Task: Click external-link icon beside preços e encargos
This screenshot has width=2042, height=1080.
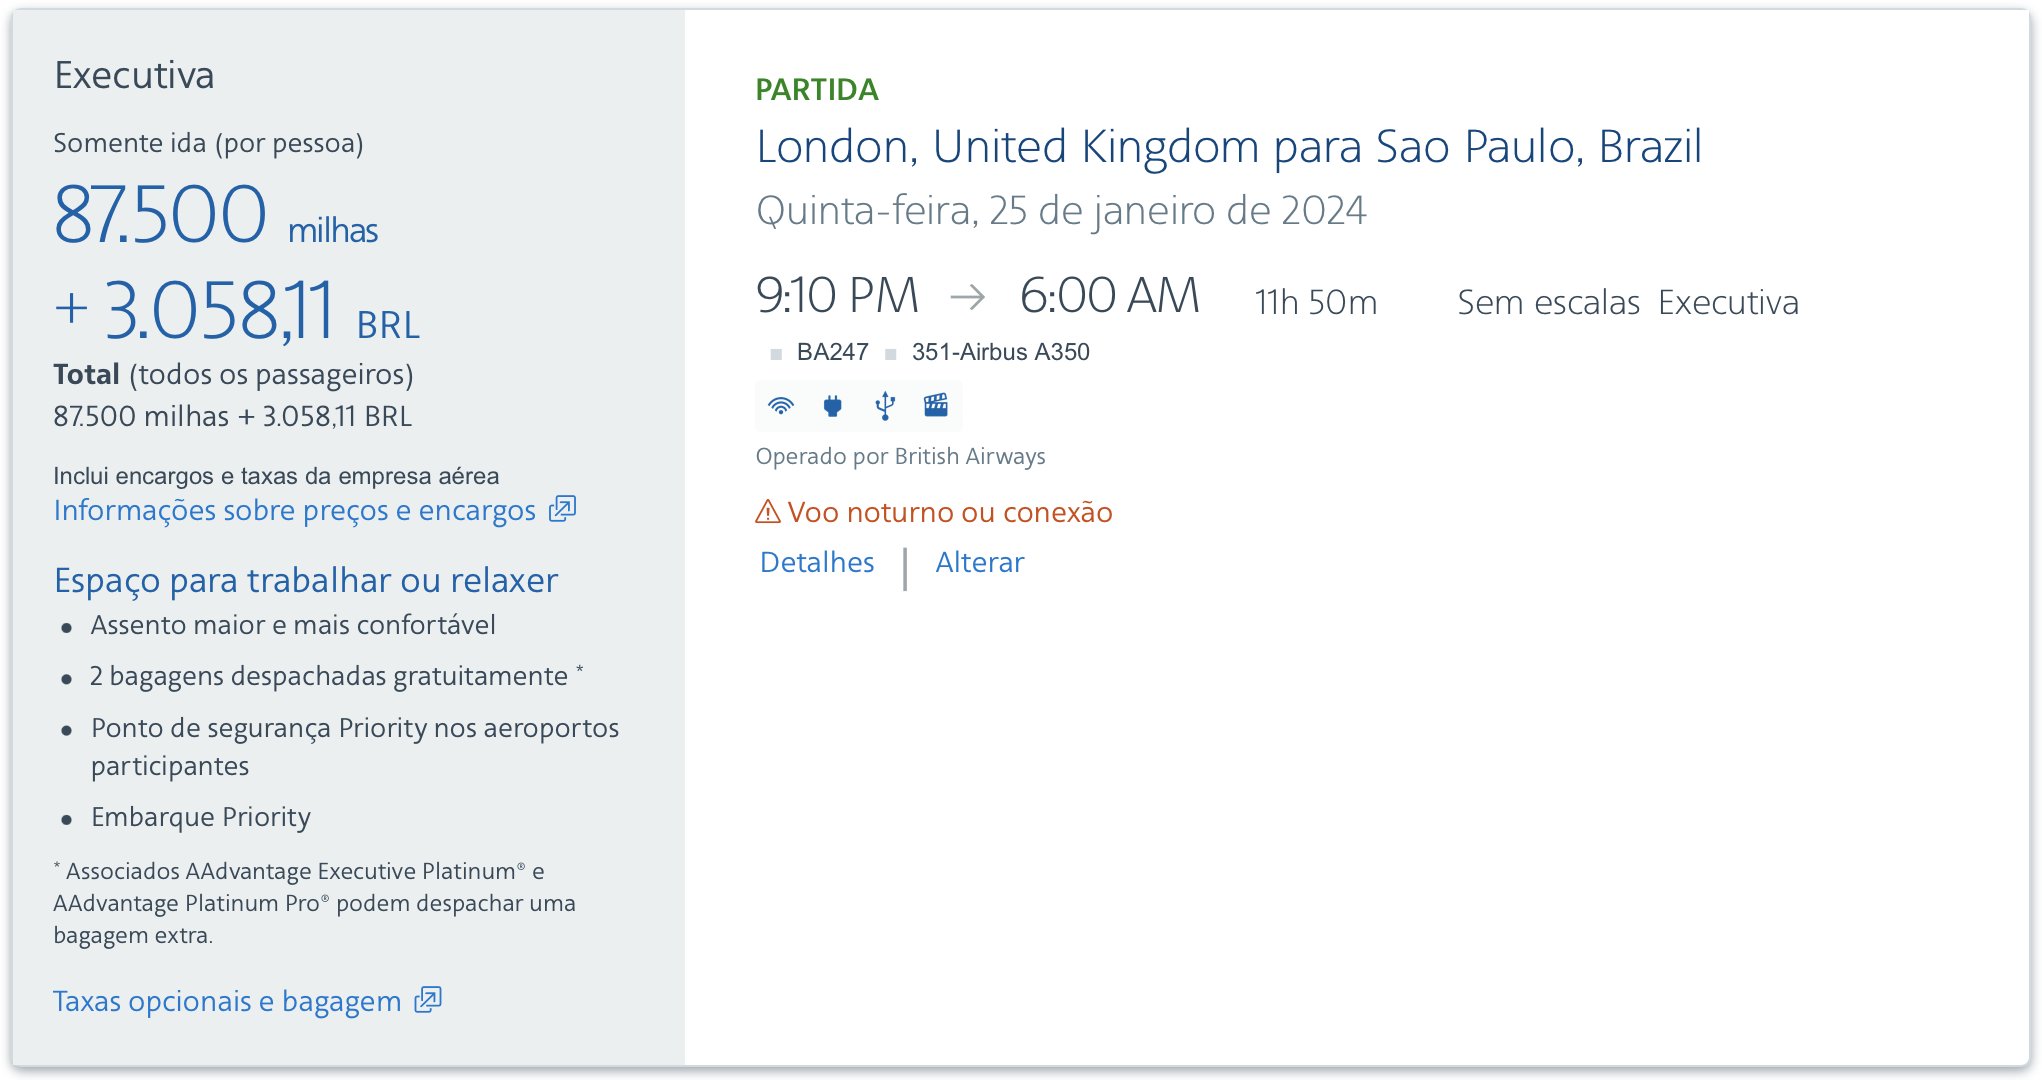Action: tap(563, 509)
